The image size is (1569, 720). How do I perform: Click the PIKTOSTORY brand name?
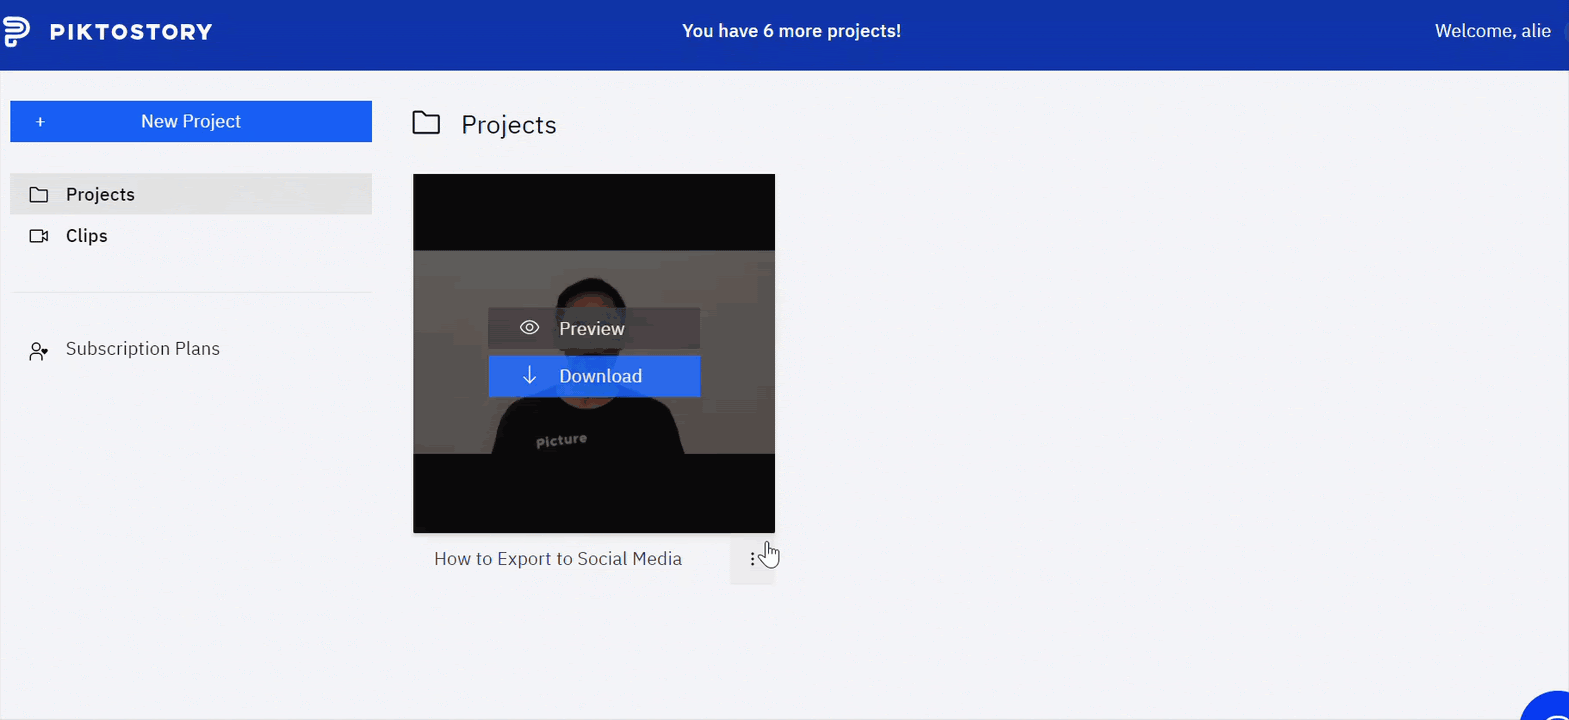point(131,32)
